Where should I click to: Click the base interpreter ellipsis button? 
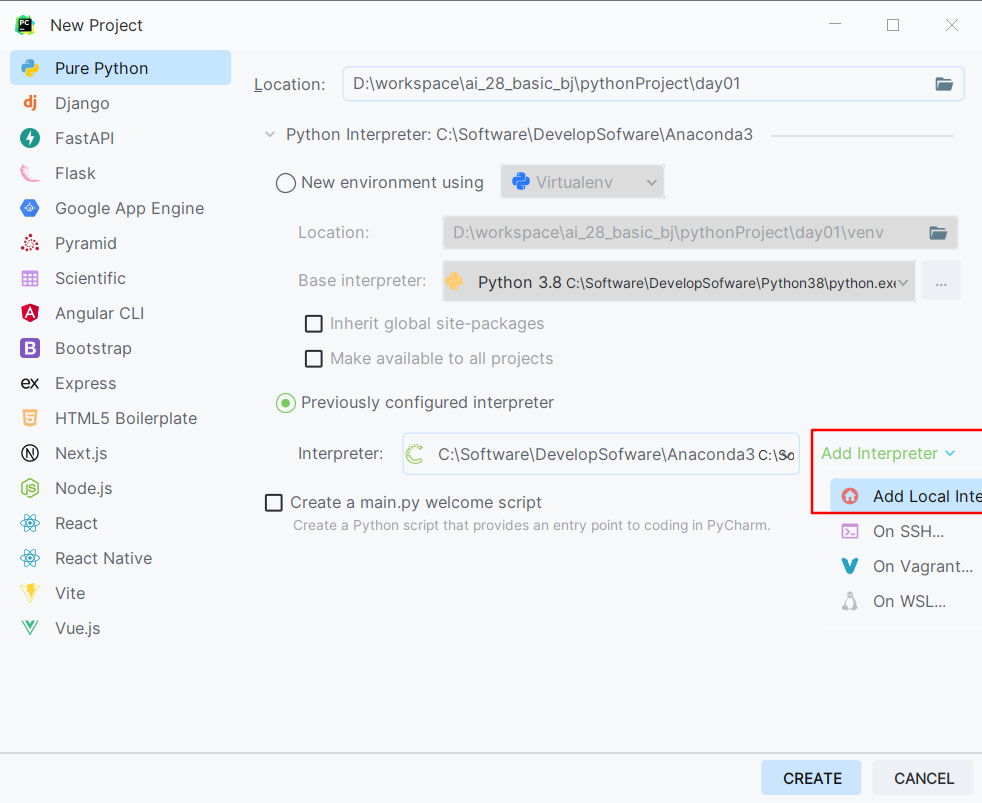(x=941, y=281)
